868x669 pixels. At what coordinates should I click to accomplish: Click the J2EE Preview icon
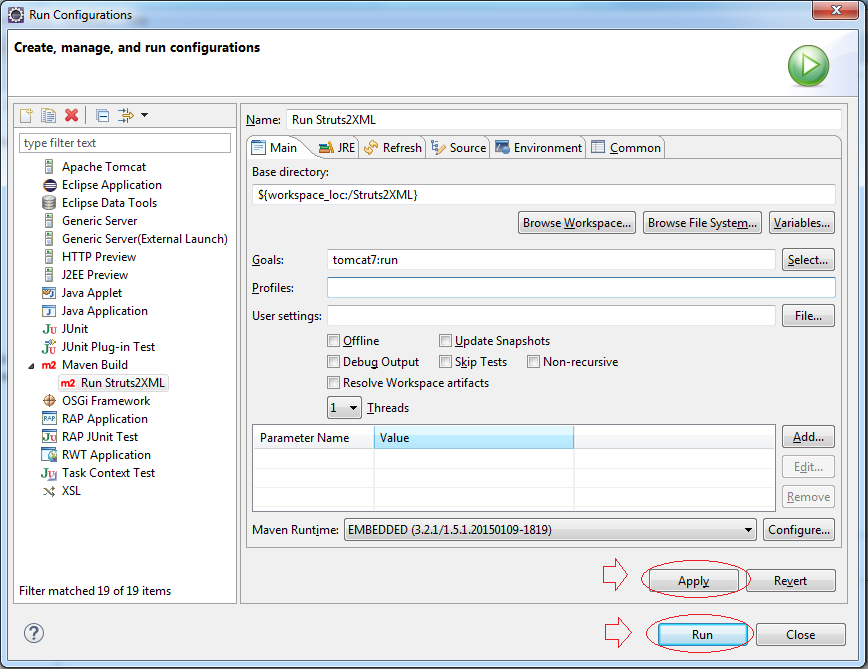coord(49,274)
